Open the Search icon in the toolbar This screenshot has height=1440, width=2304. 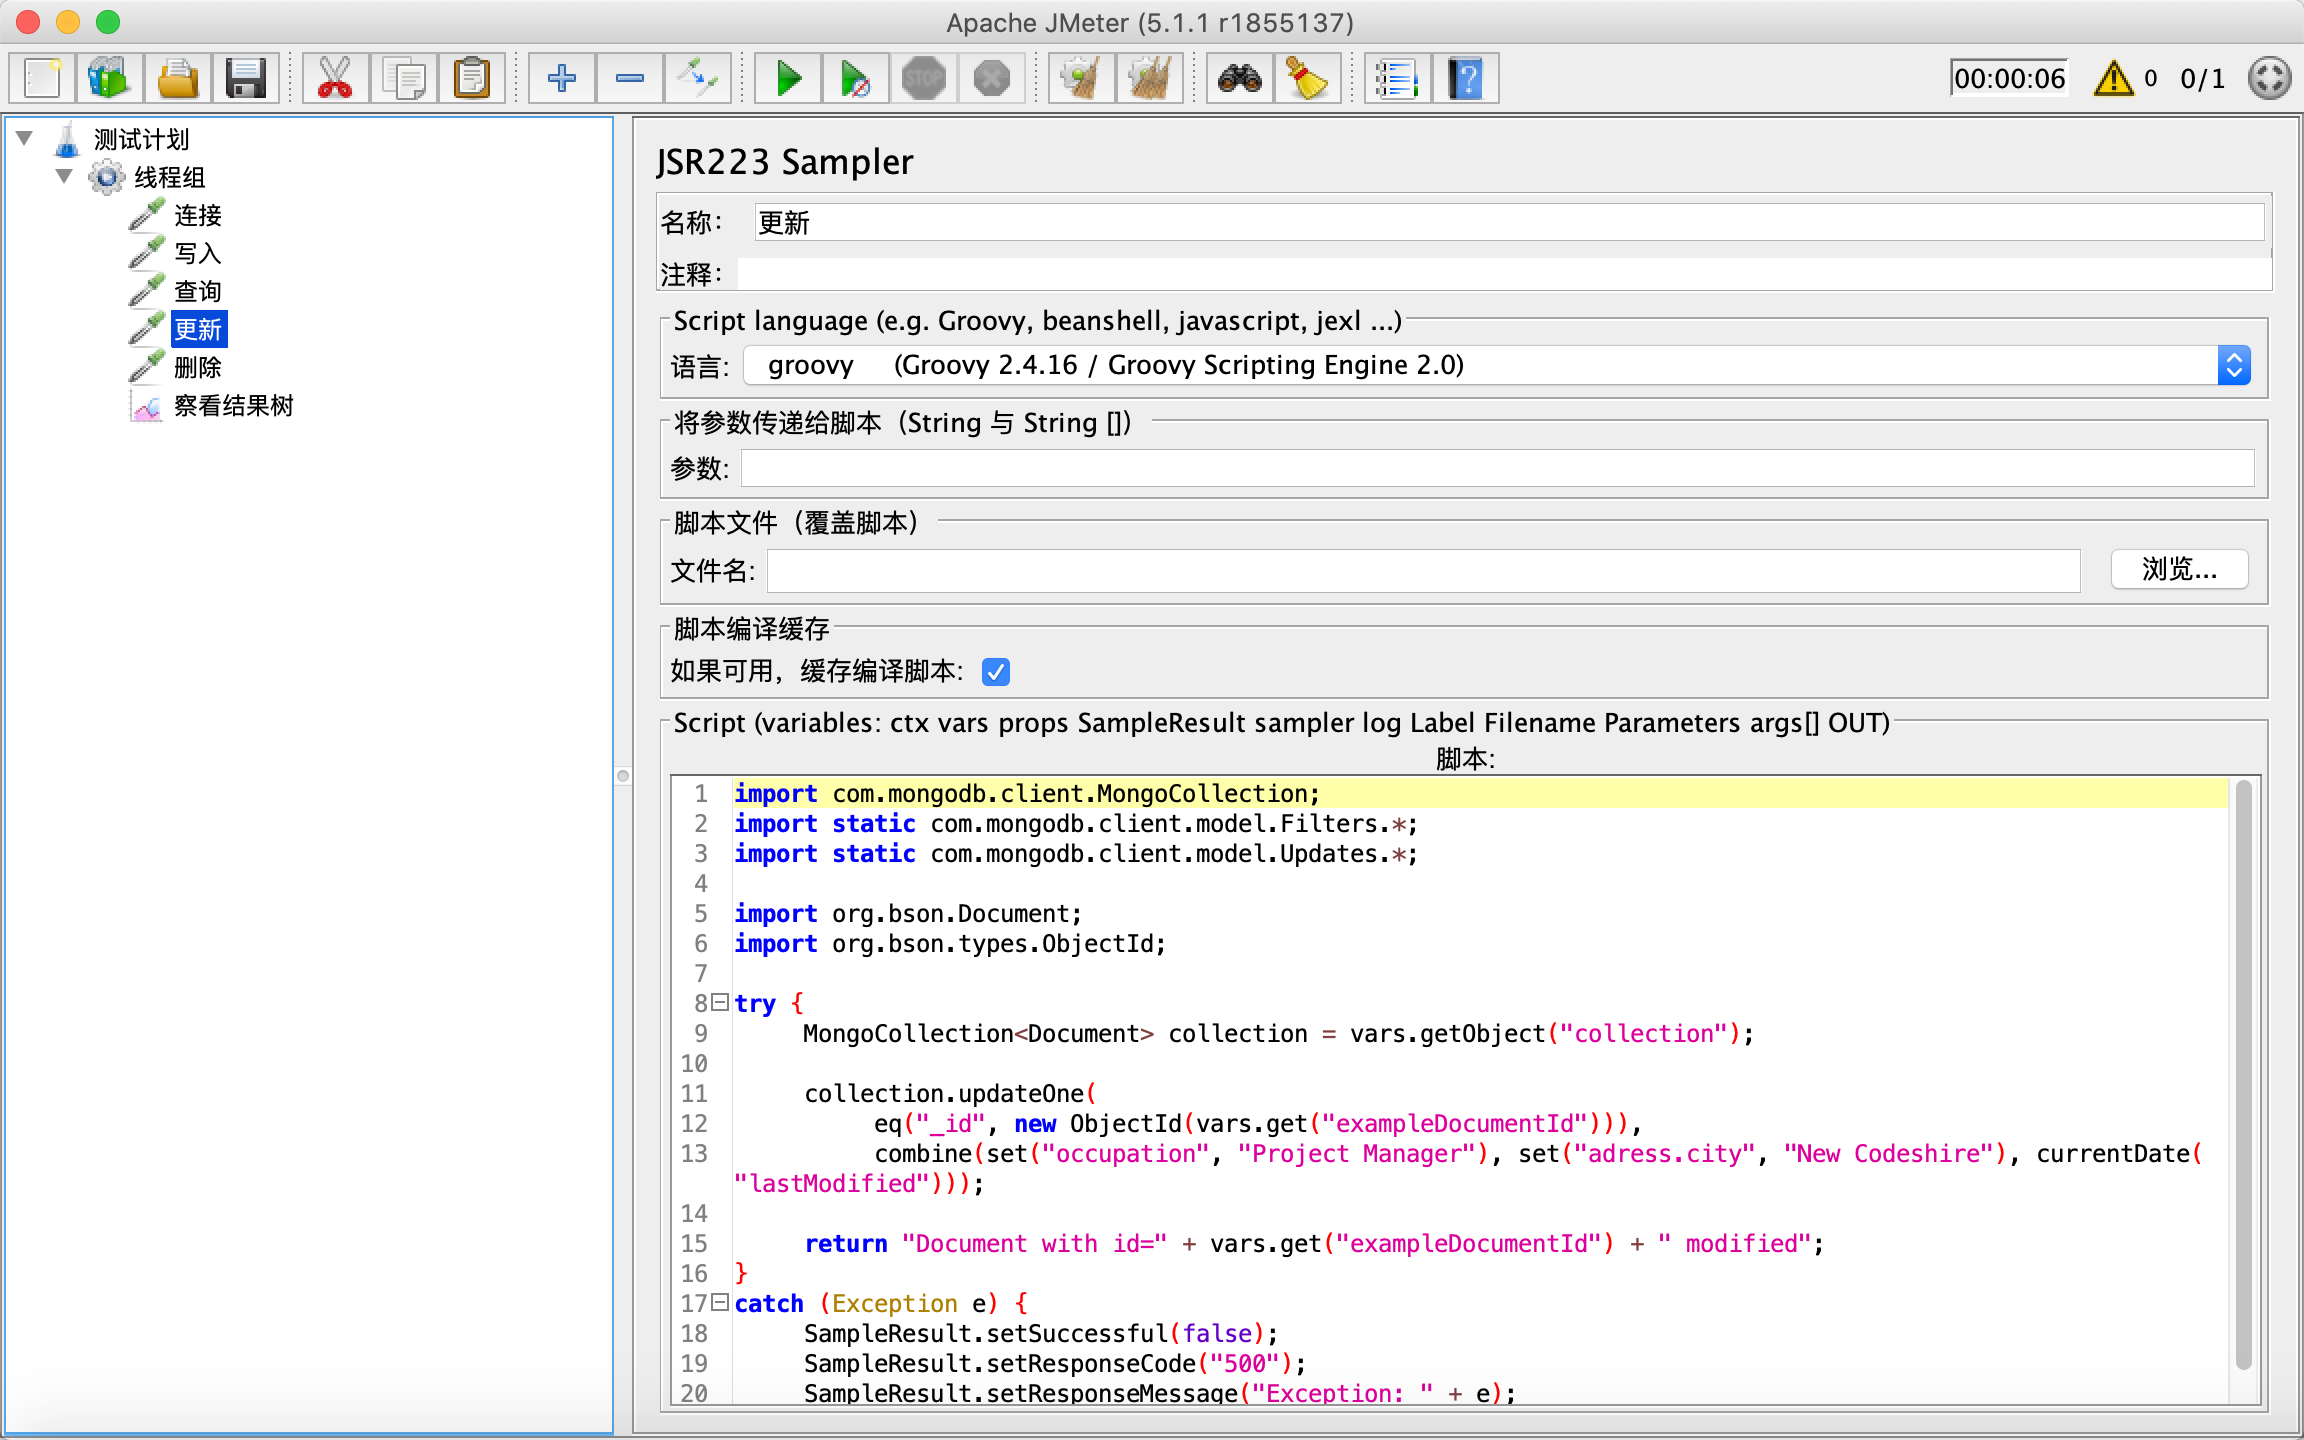tap(1240, 78)
